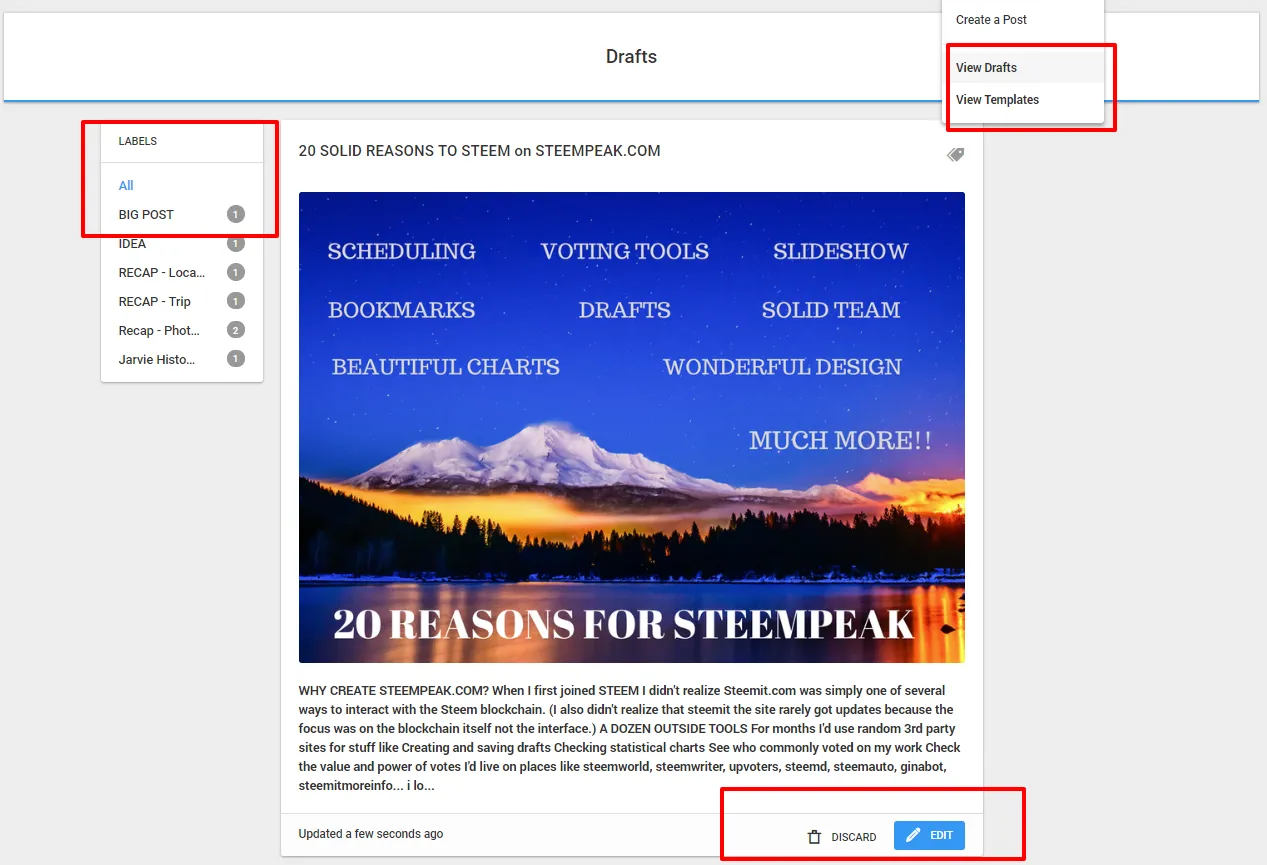Click the count badge next to Jarvie Histo...
Image resolution: width=1267 pixels, height=865 pixels.
coord(236,359)
